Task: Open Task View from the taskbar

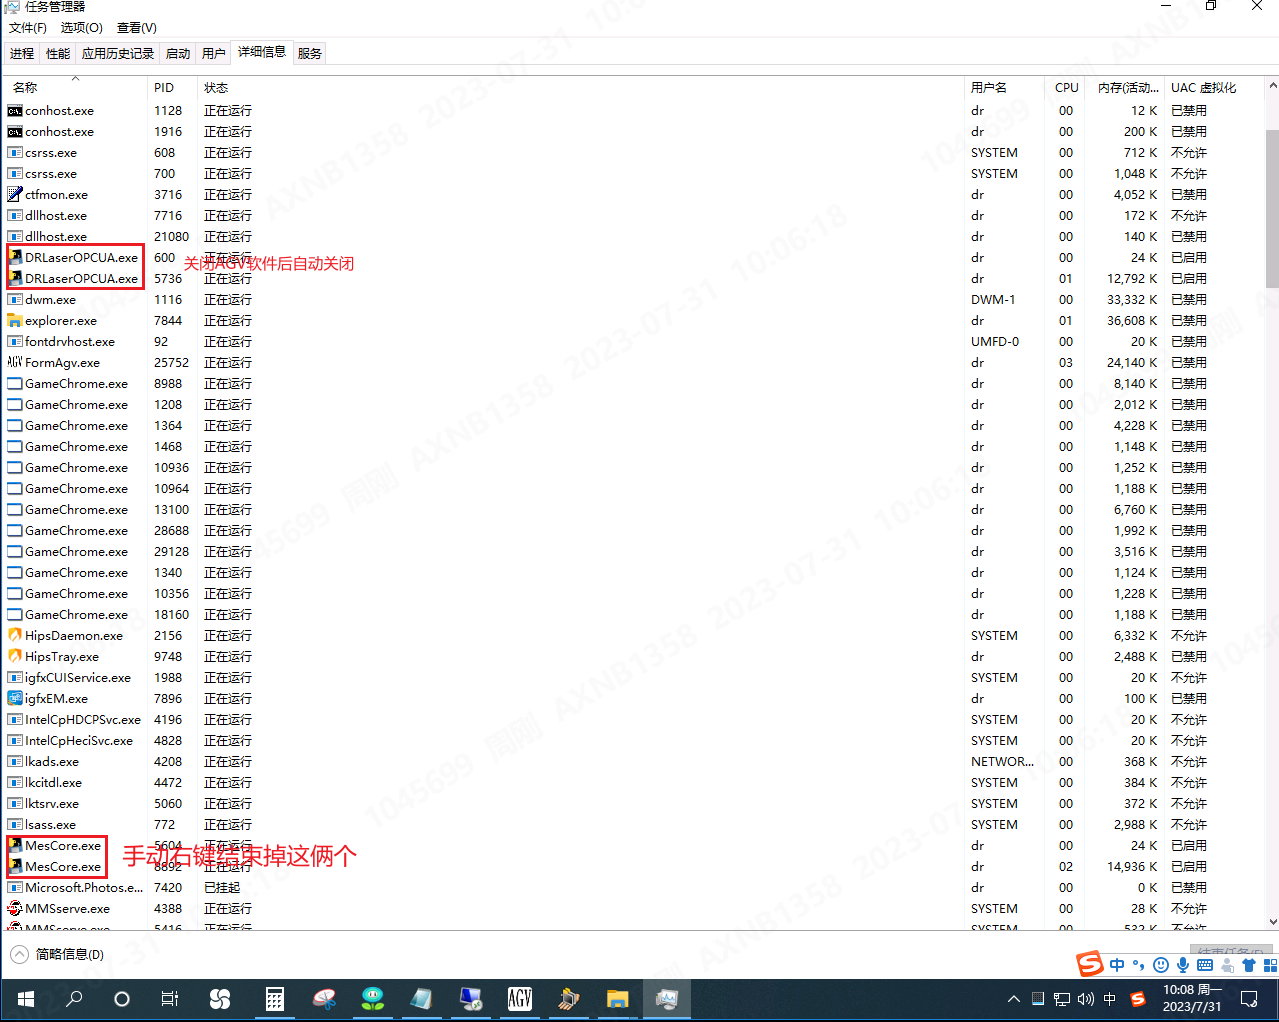Action: coord(170,998)
